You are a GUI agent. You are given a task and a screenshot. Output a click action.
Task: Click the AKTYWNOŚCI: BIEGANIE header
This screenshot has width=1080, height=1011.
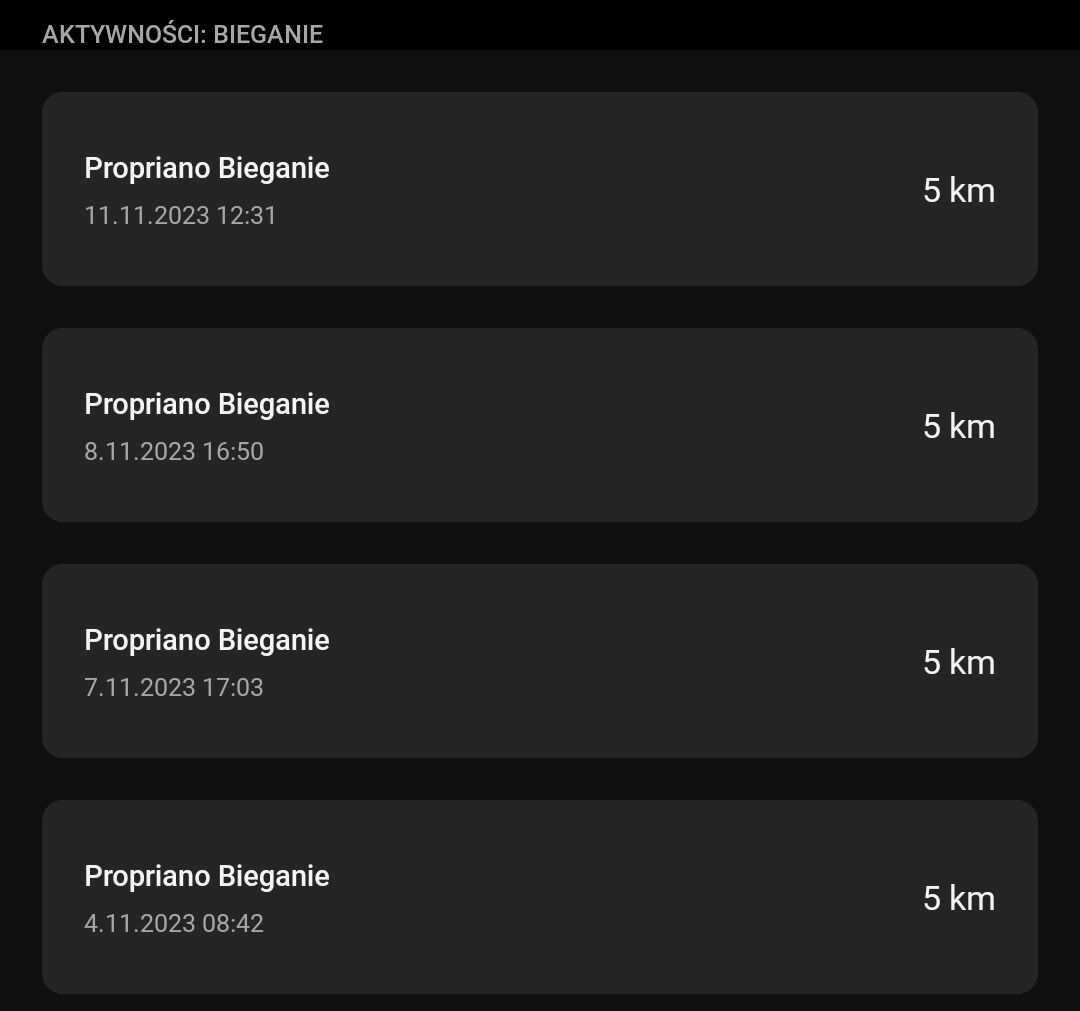[x=182, y=34]
